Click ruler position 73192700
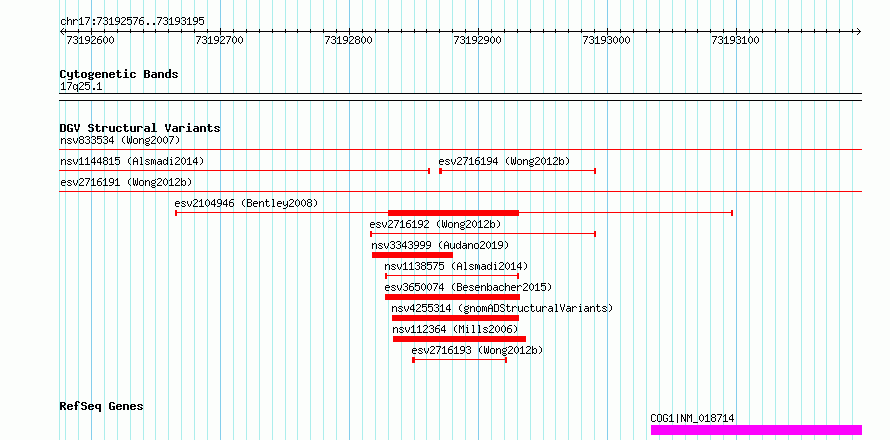 219,40
